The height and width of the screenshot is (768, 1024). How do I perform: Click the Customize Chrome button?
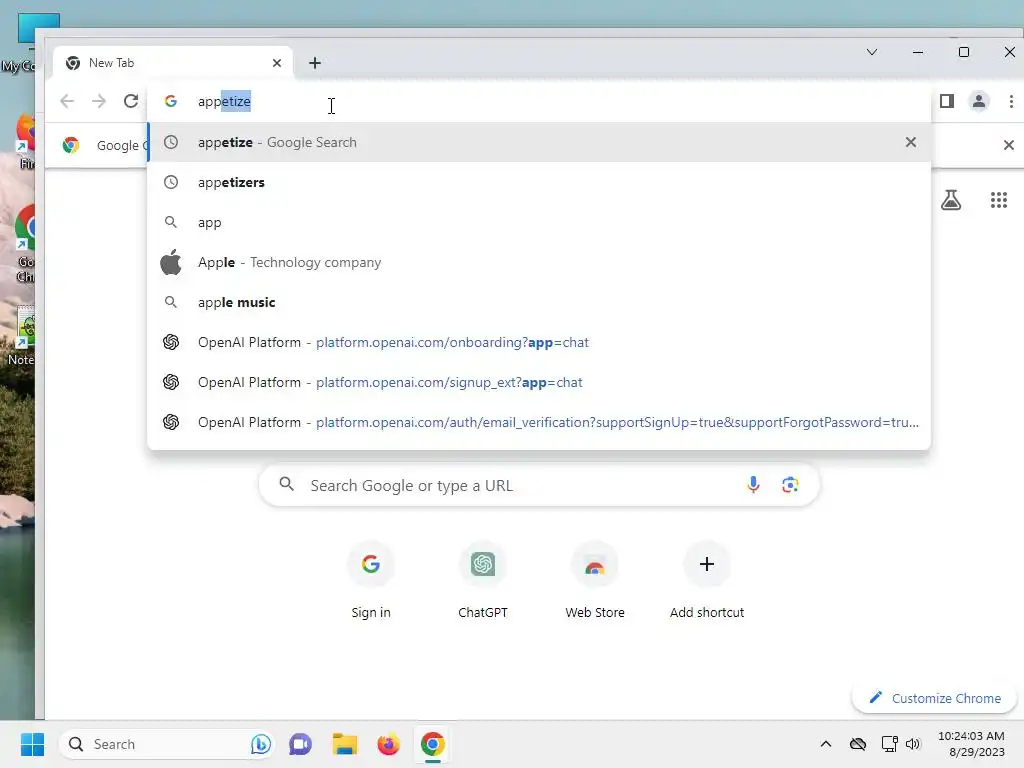(x=935, y=698)
